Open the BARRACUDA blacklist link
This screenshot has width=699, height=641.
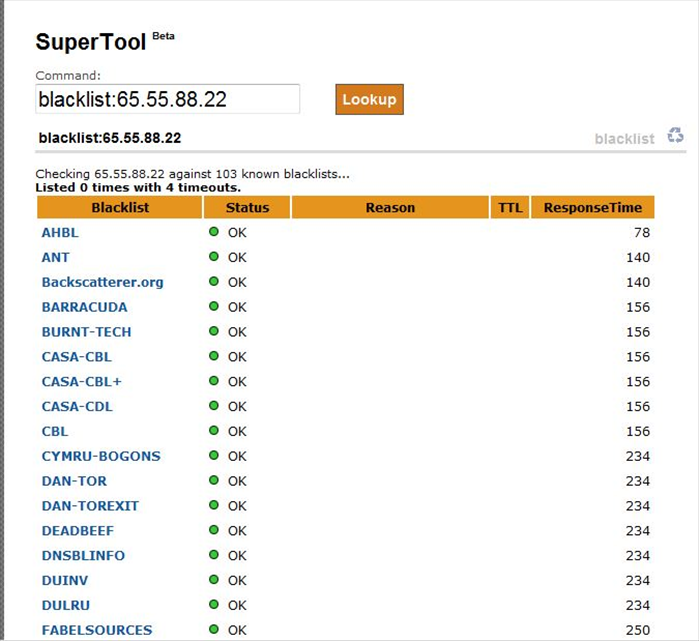click(85, 307)
